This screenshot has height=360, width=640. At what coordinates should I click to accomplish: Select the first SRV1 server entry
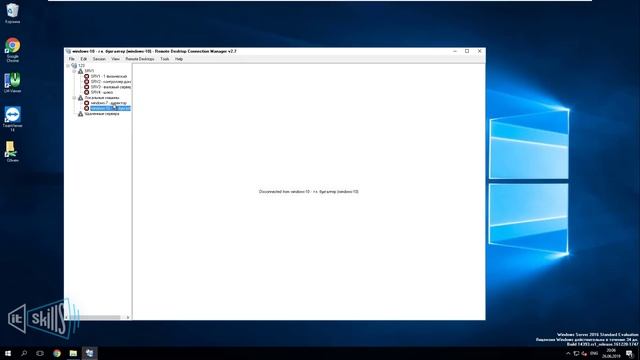click(x=109, y=76)
